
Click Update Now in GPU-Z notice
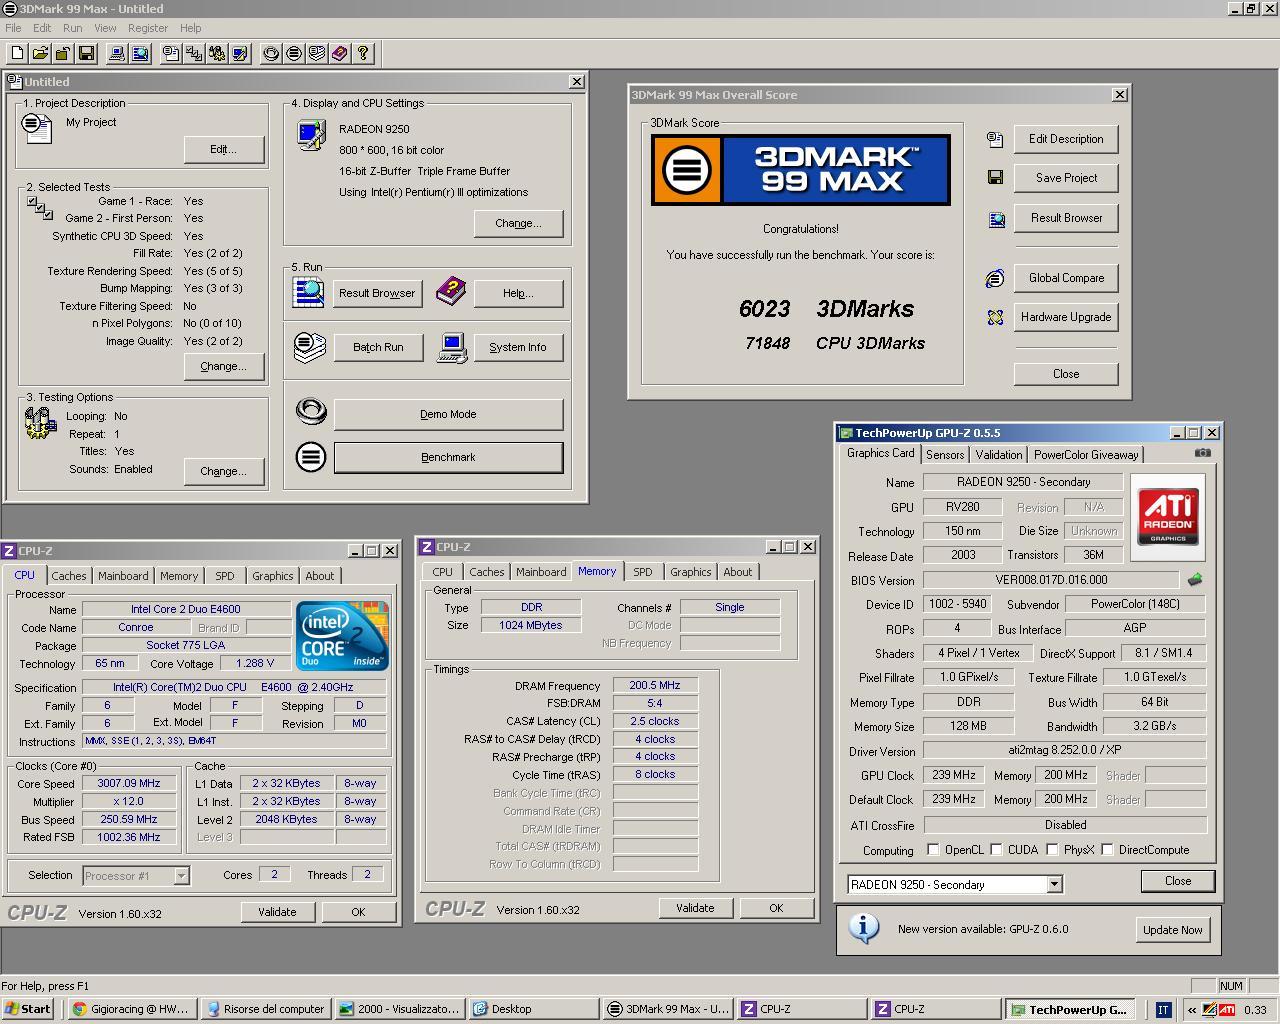pos(1173,929)
